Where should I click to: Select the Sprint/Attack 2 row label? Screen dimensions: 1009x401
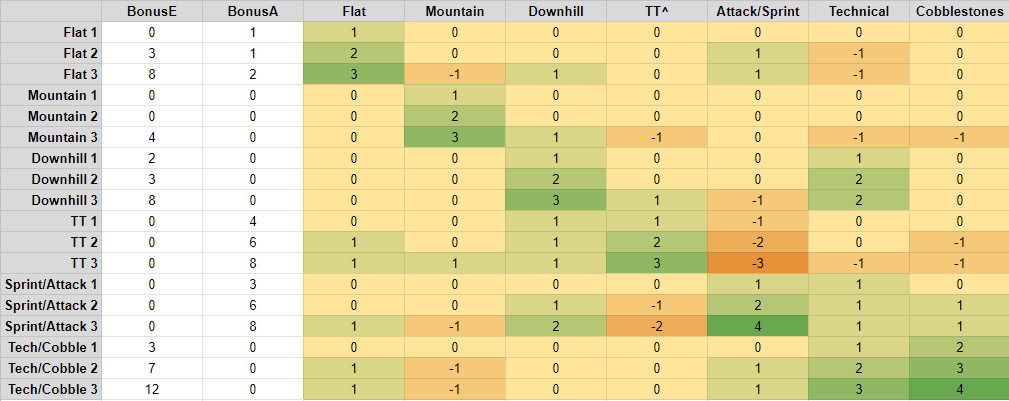tap(52, 305)
